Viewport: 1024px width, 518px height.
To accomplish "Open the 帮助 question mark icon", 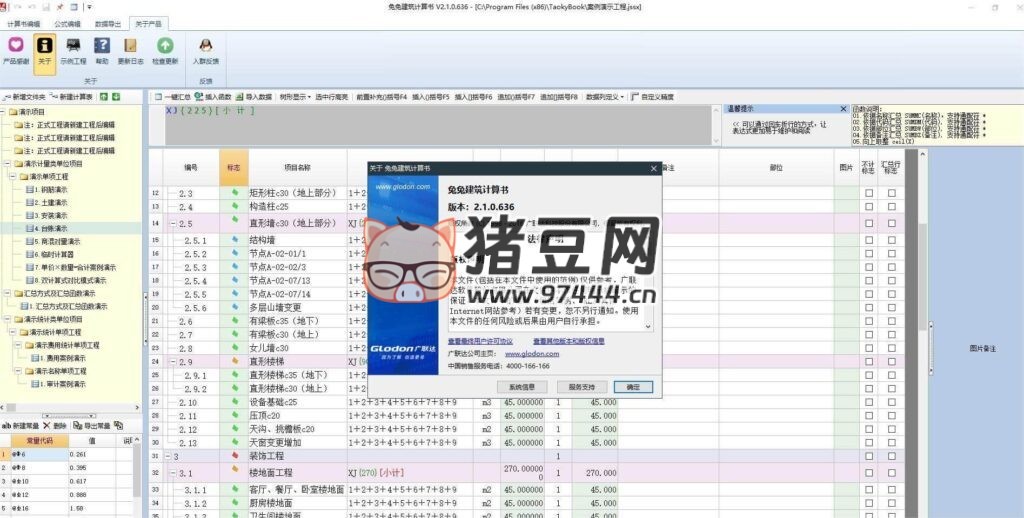I will pos(102,44).
